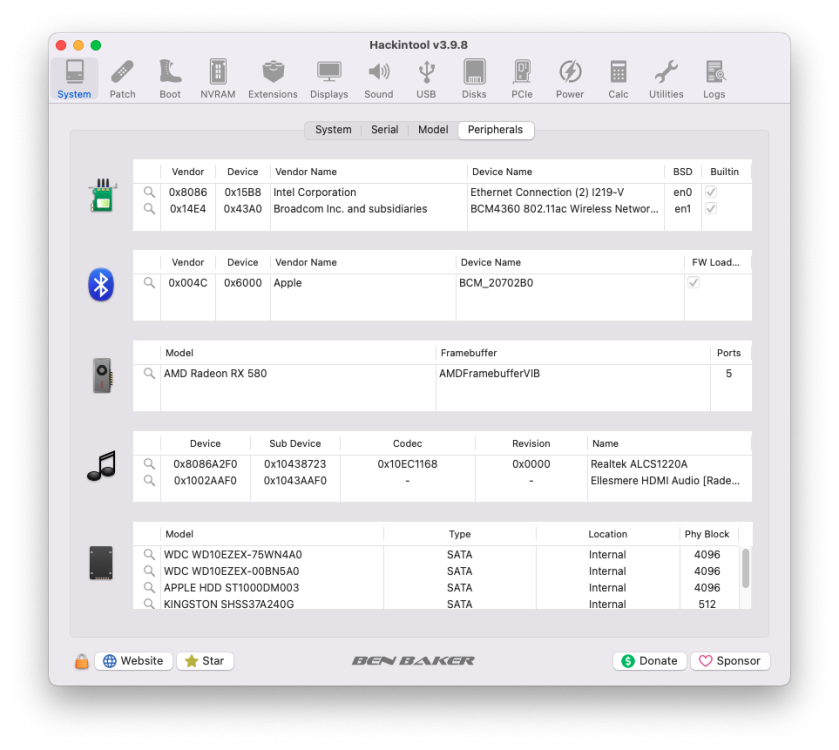839x750 pixels.
Task: Click the music note audio icon
Action: point(102,466)
